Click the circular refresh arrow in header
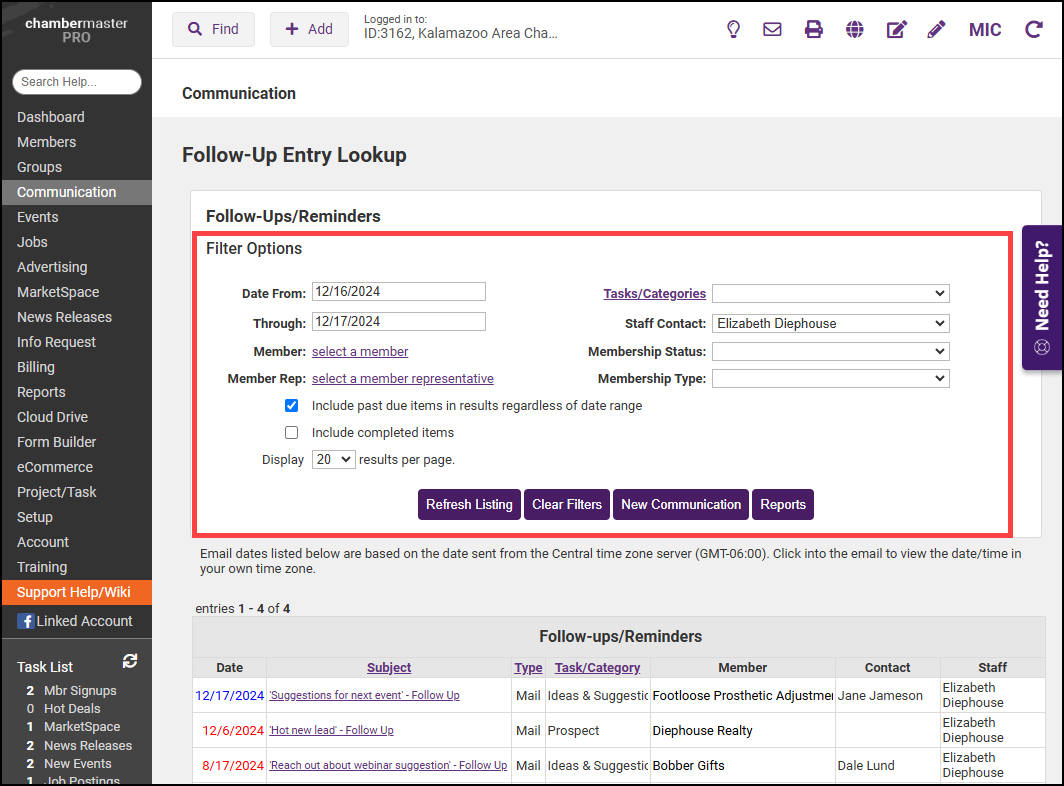Screen dimensions: 1064x786 (x=1034, y=29)
